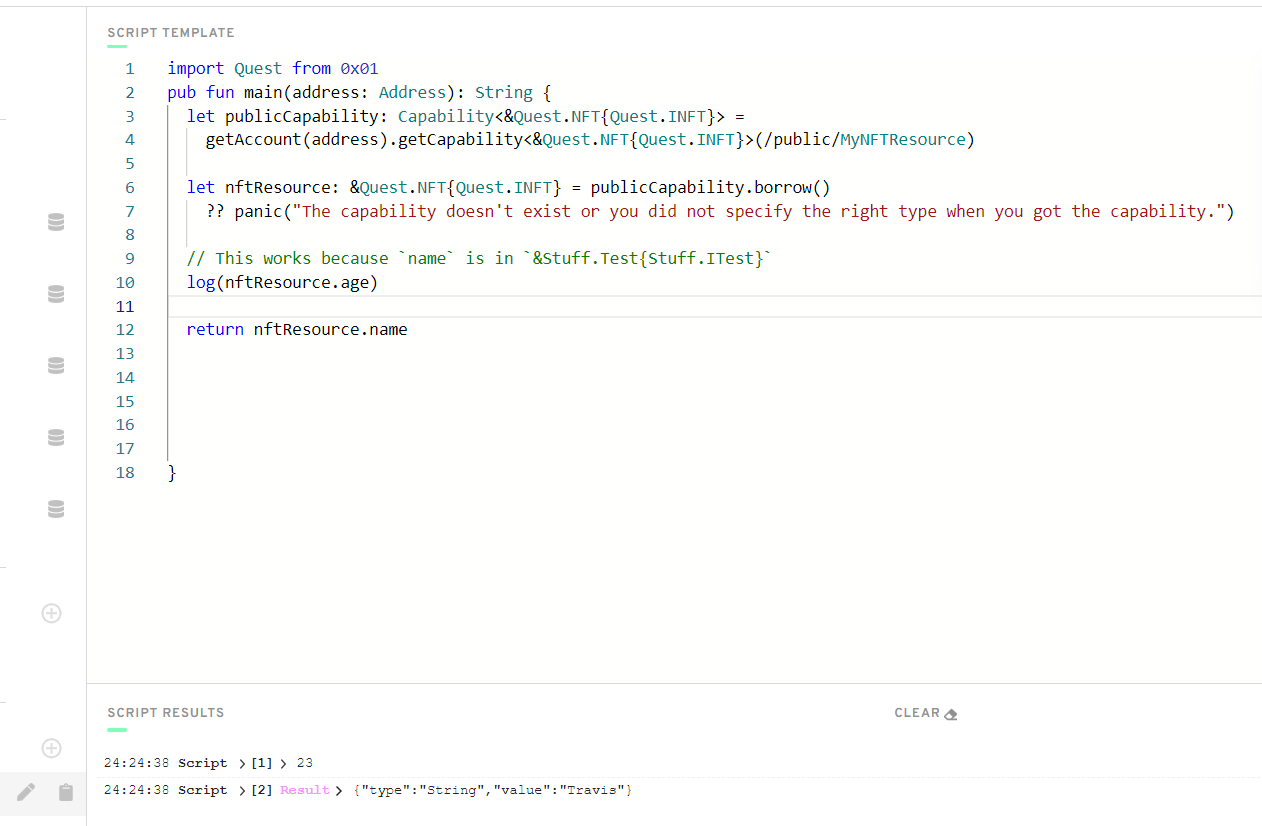Click 'publicCapability.borrow()' on line 6
Image resolution: width=1262 pixels, height=826 pixels.
pos(711,187)
